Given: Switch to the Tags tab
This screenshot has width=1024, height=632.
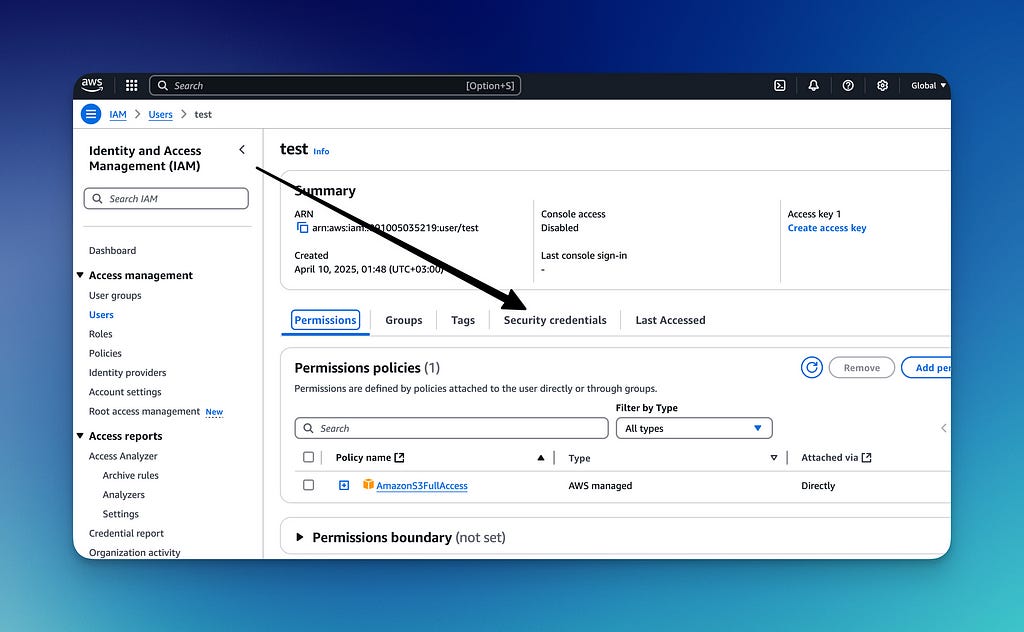Looking at the screenshot, I should [x=463, y=320].
